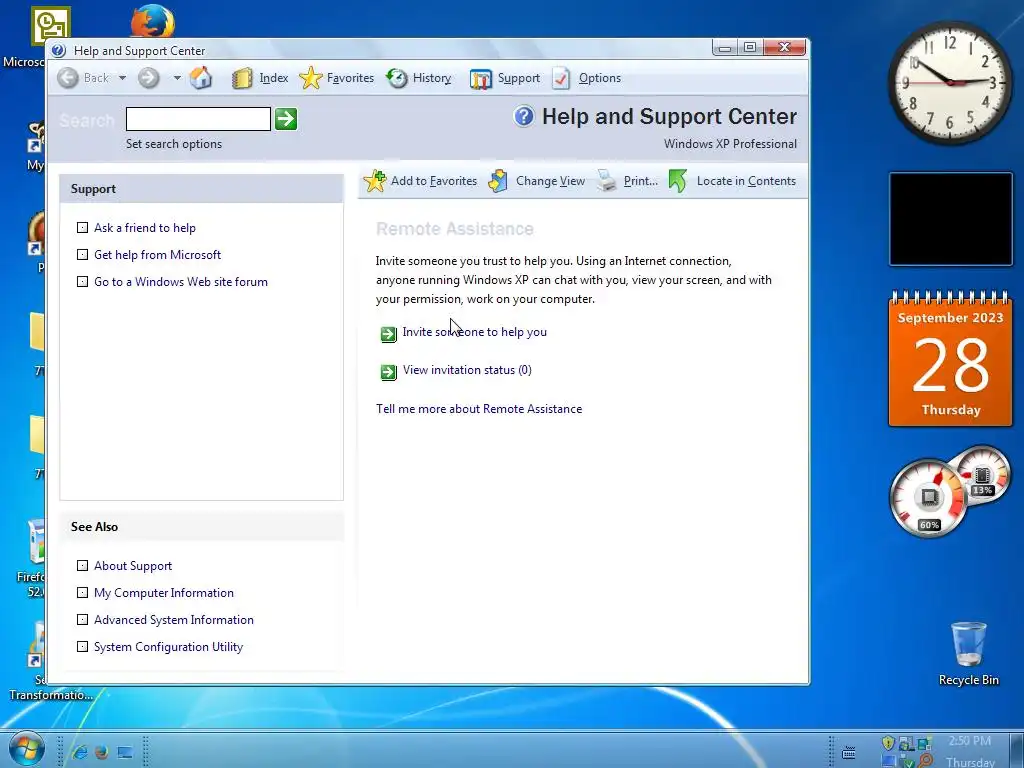
Task: Click the Change View icon
Action: tap(498, 181)
